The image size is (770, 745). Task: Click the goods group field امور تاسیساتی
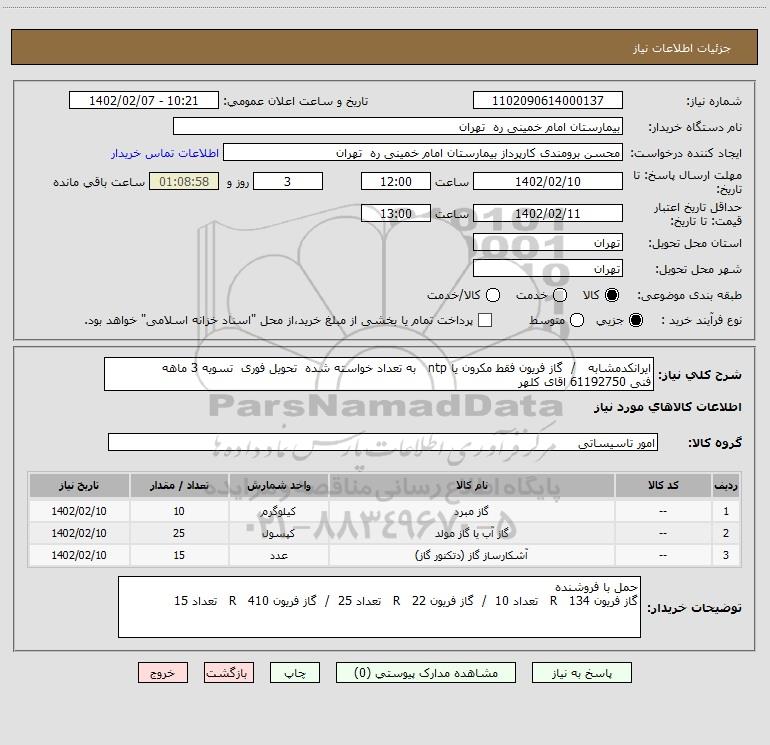pyautogui.click(x=383, y=442)
